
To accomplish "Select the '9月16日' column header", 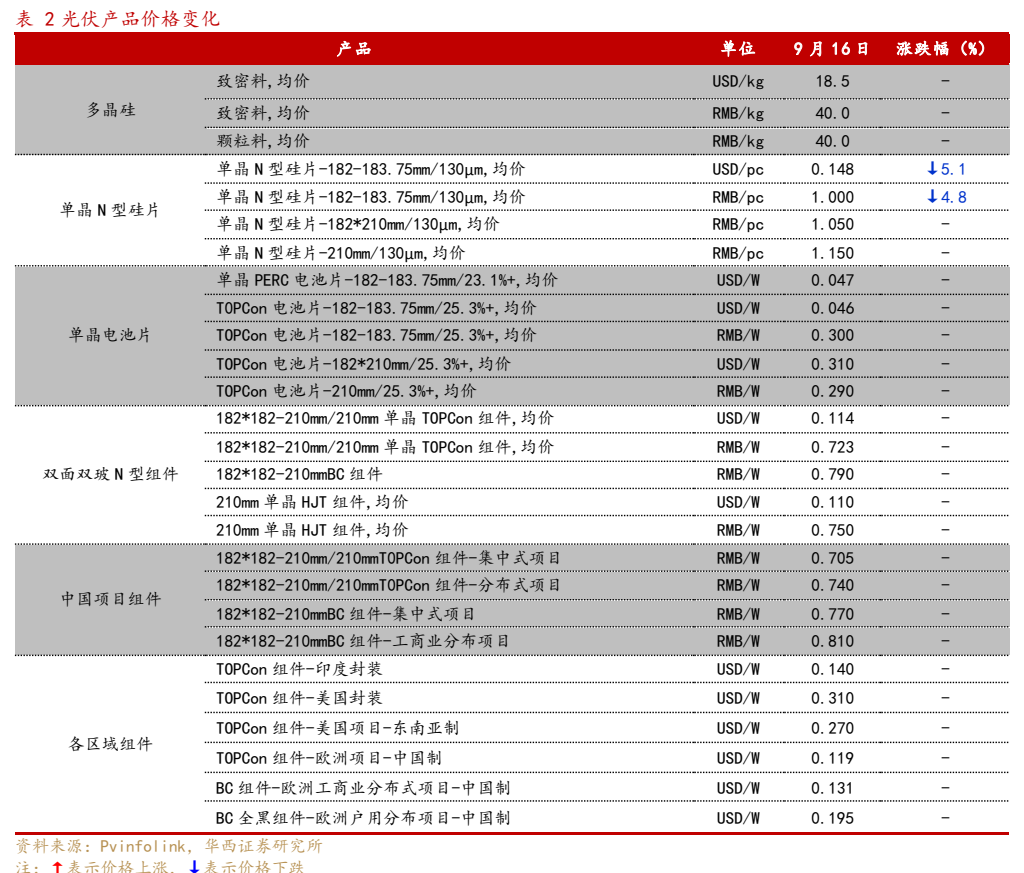I will click(x=831, y=48).
